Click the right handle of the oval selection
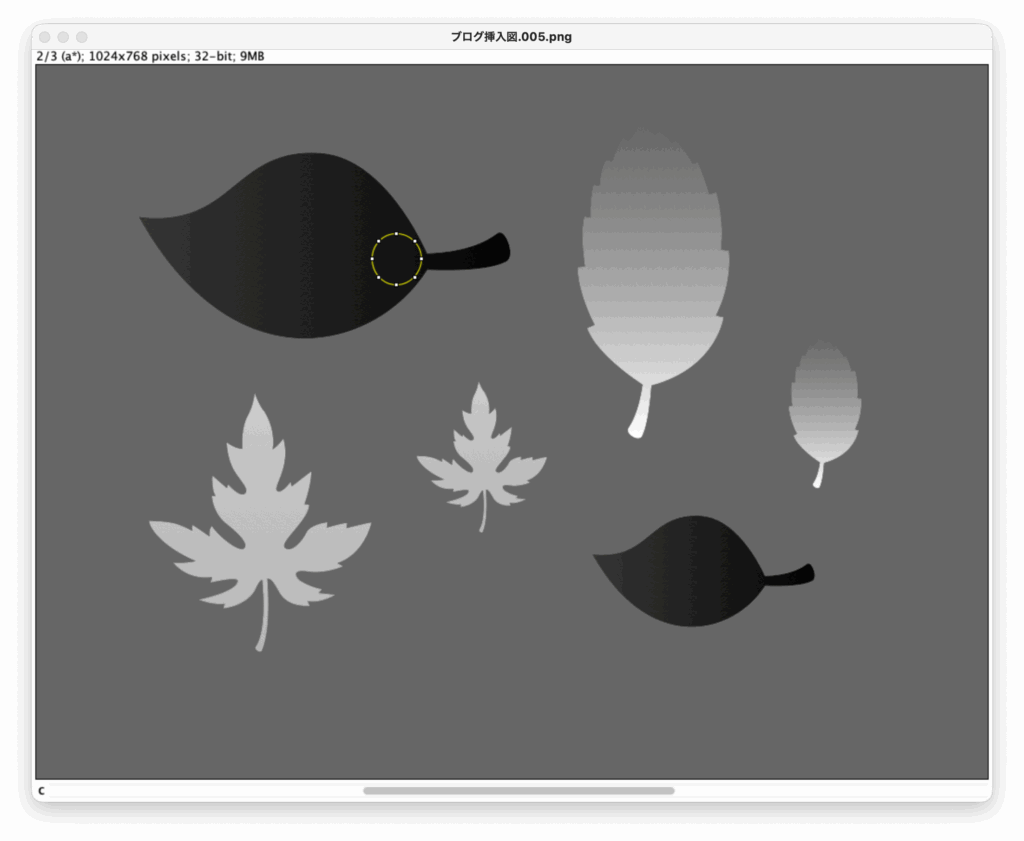 [x=421, y=259]
